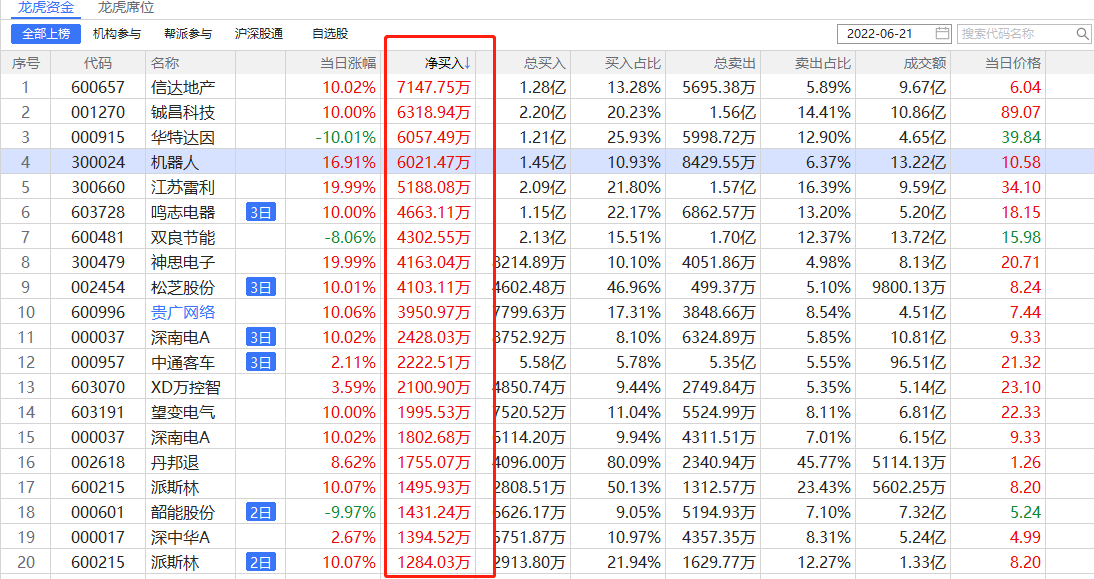Sort by 序号 column header
Viewport: 1094px width, 579px height.
click(26, 63)
